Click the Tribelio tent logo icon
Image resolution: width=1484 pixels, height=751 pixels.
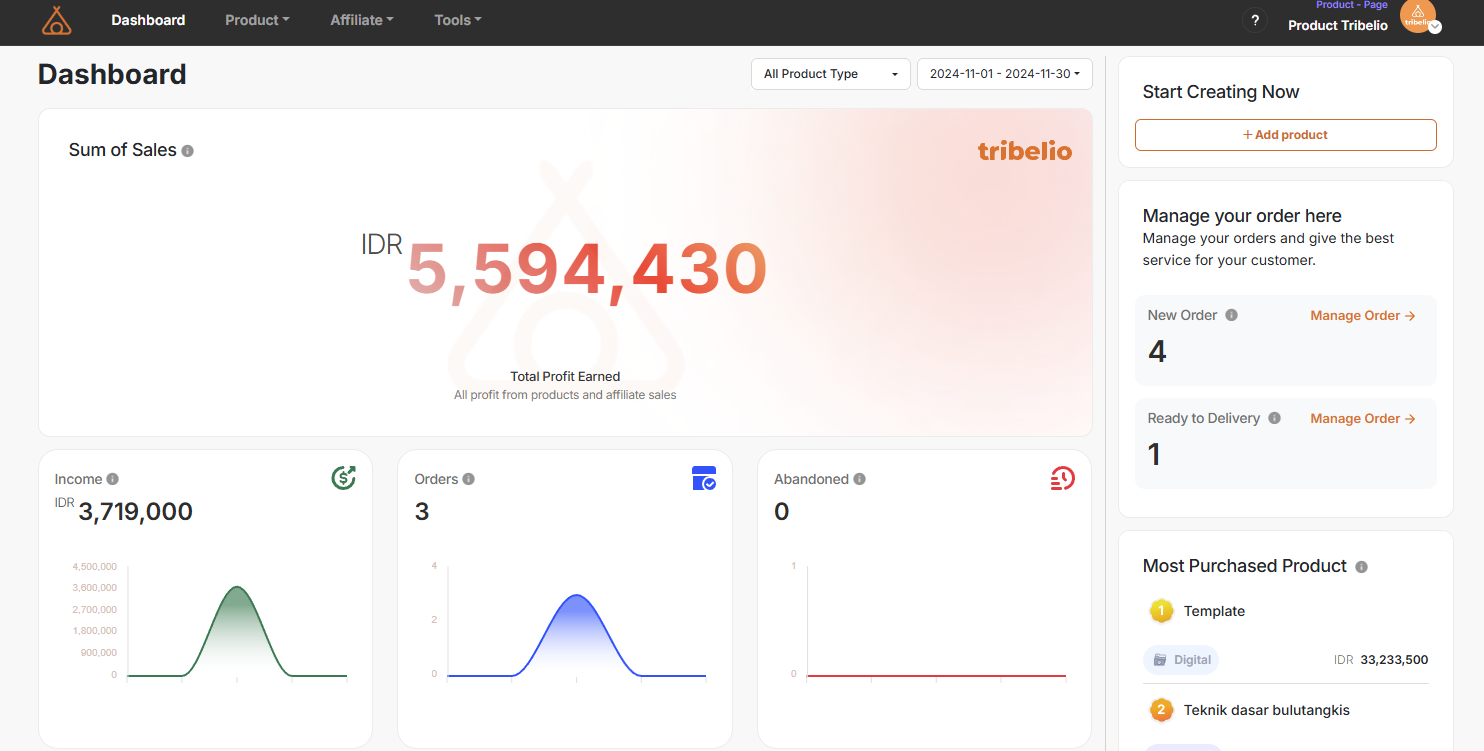pos(56,21)
